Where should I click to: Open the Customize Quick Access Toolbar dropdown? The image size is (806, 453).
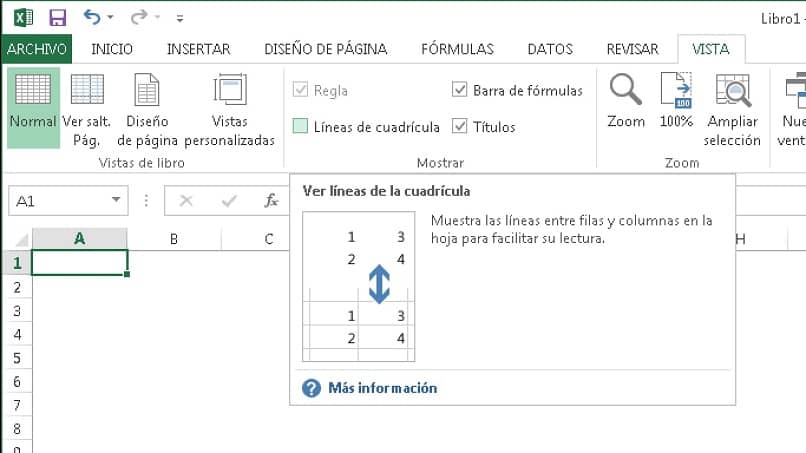click(179, 18)
